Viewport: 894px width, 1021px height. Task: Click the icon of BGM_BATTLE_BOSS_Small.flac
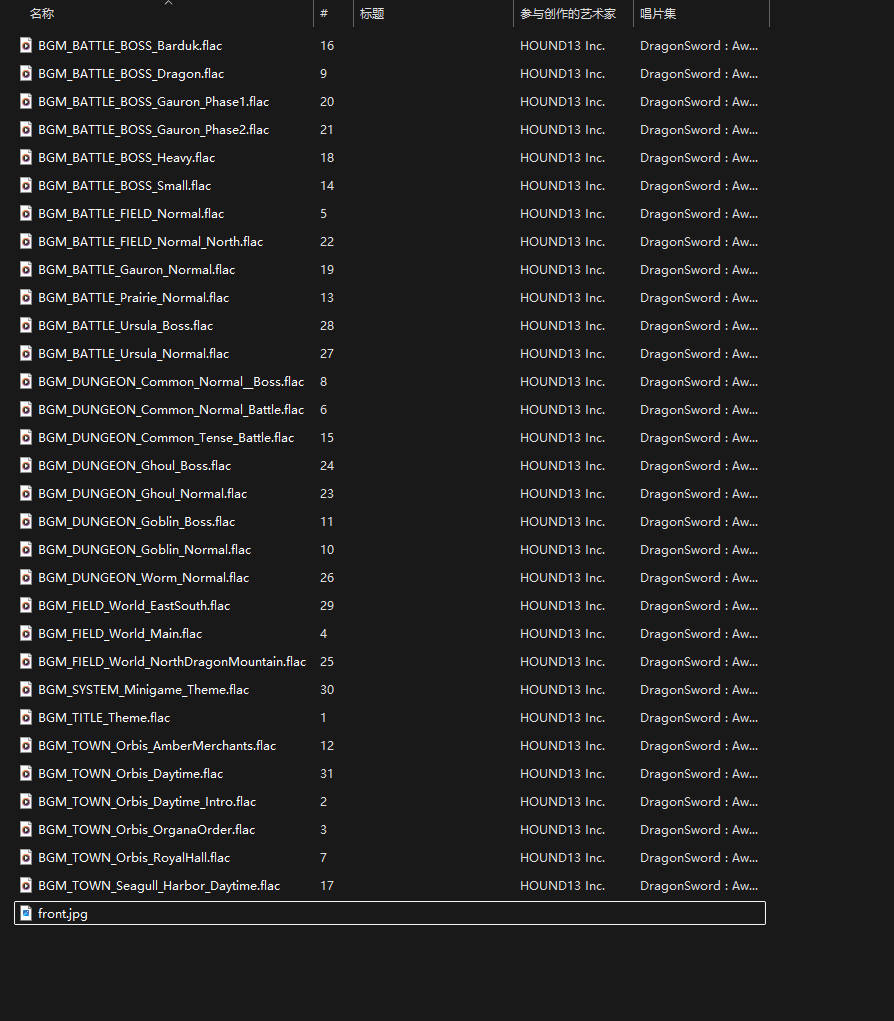25,186
